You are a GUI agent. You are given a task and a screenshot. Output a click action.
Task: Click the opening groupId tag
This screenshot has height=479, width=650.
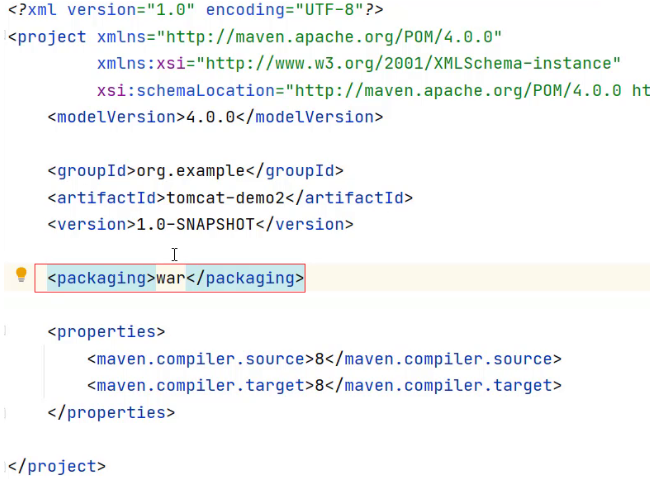coord(92,171)
